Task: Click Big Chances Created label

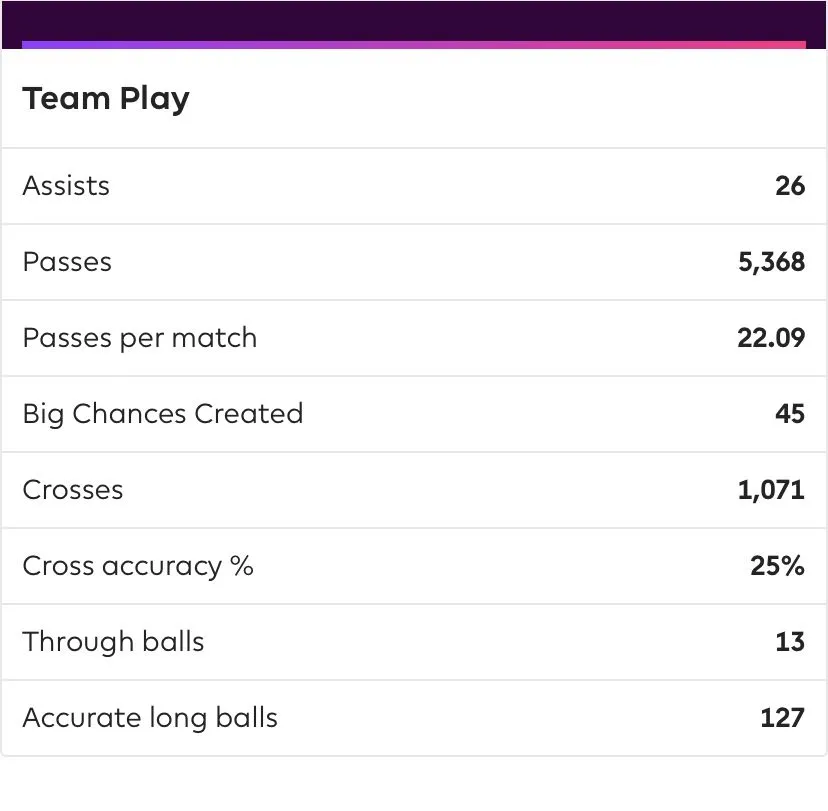Action: pyautogui.click(x=163, y=414)
